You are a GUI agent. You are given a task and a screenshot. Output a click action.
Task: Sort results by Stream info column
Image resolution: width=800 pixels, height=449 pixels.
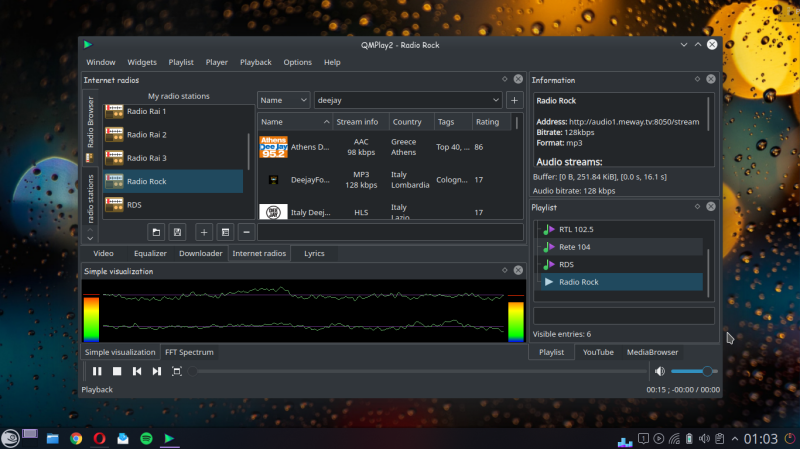[x=360, y=122]
